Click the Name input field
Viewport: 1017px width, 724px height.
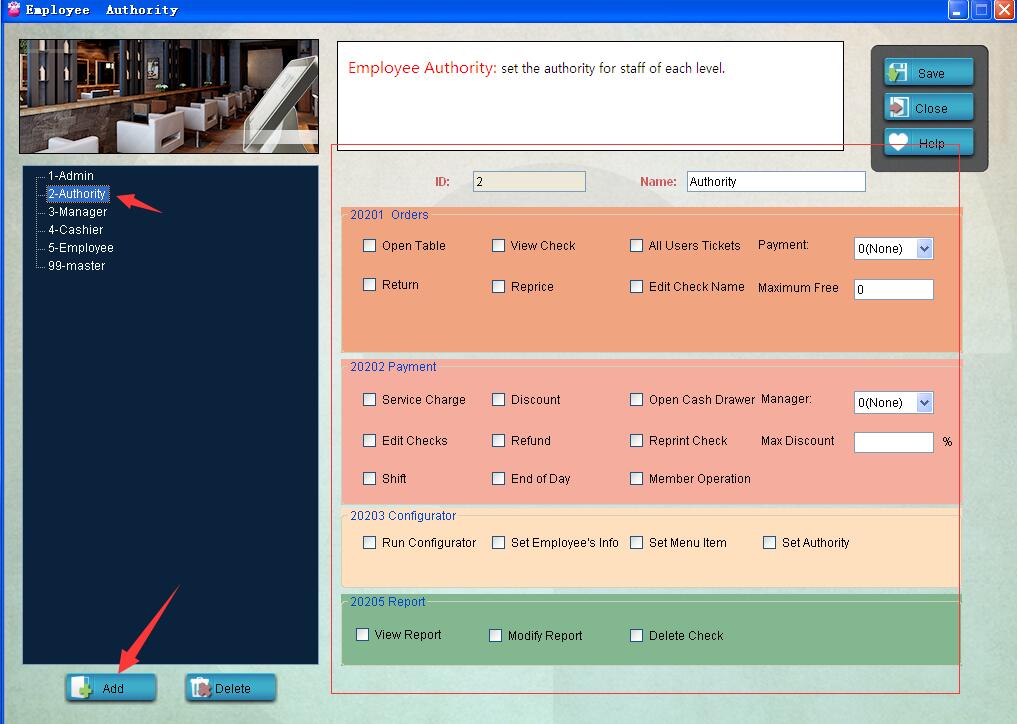click(x=776, y=182)
